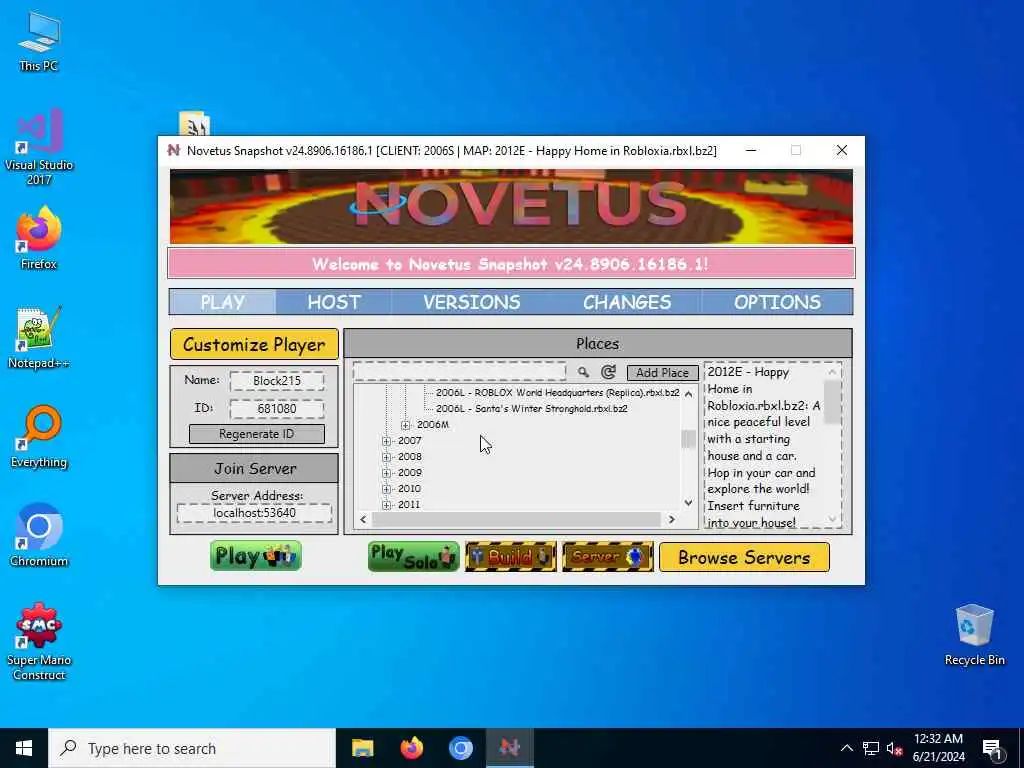
Task: Click the muted volume tray icon
Action: pyautogui.click(x=895, y=748)
